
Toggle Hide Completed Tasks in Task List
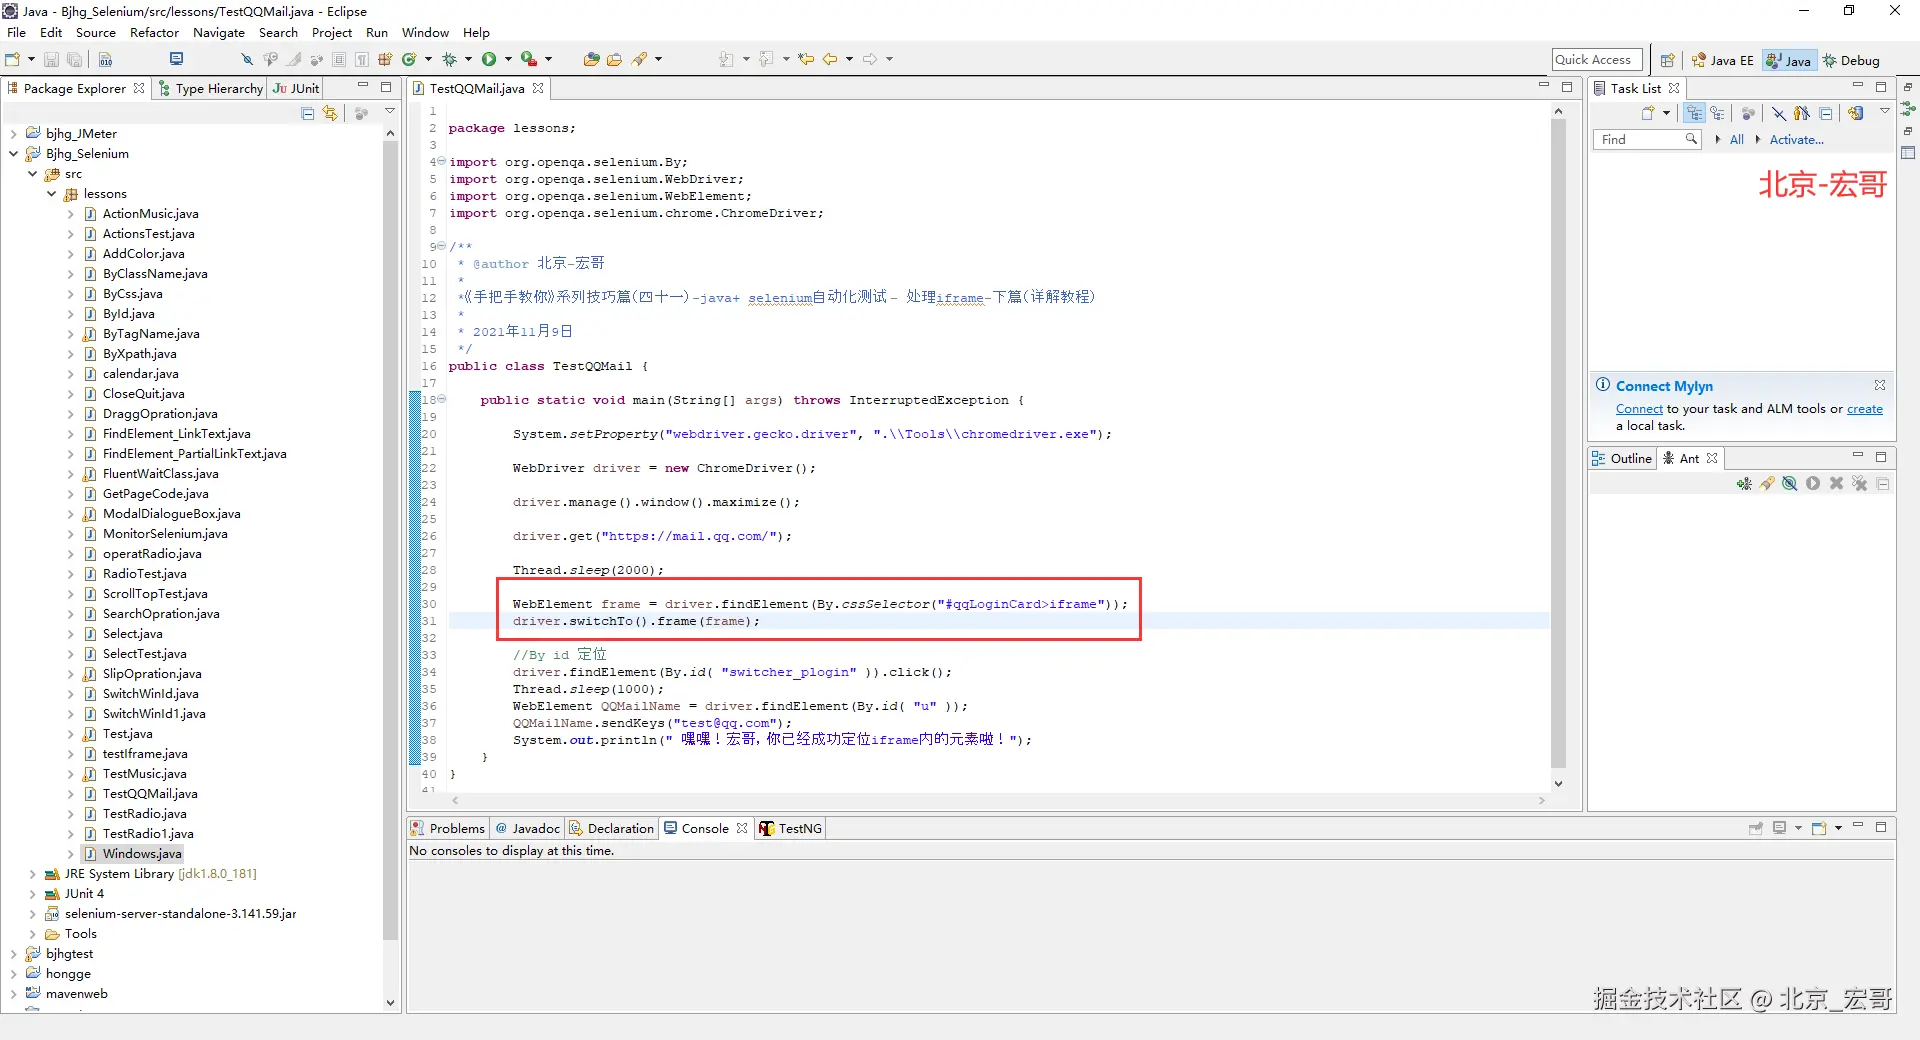1779,114
